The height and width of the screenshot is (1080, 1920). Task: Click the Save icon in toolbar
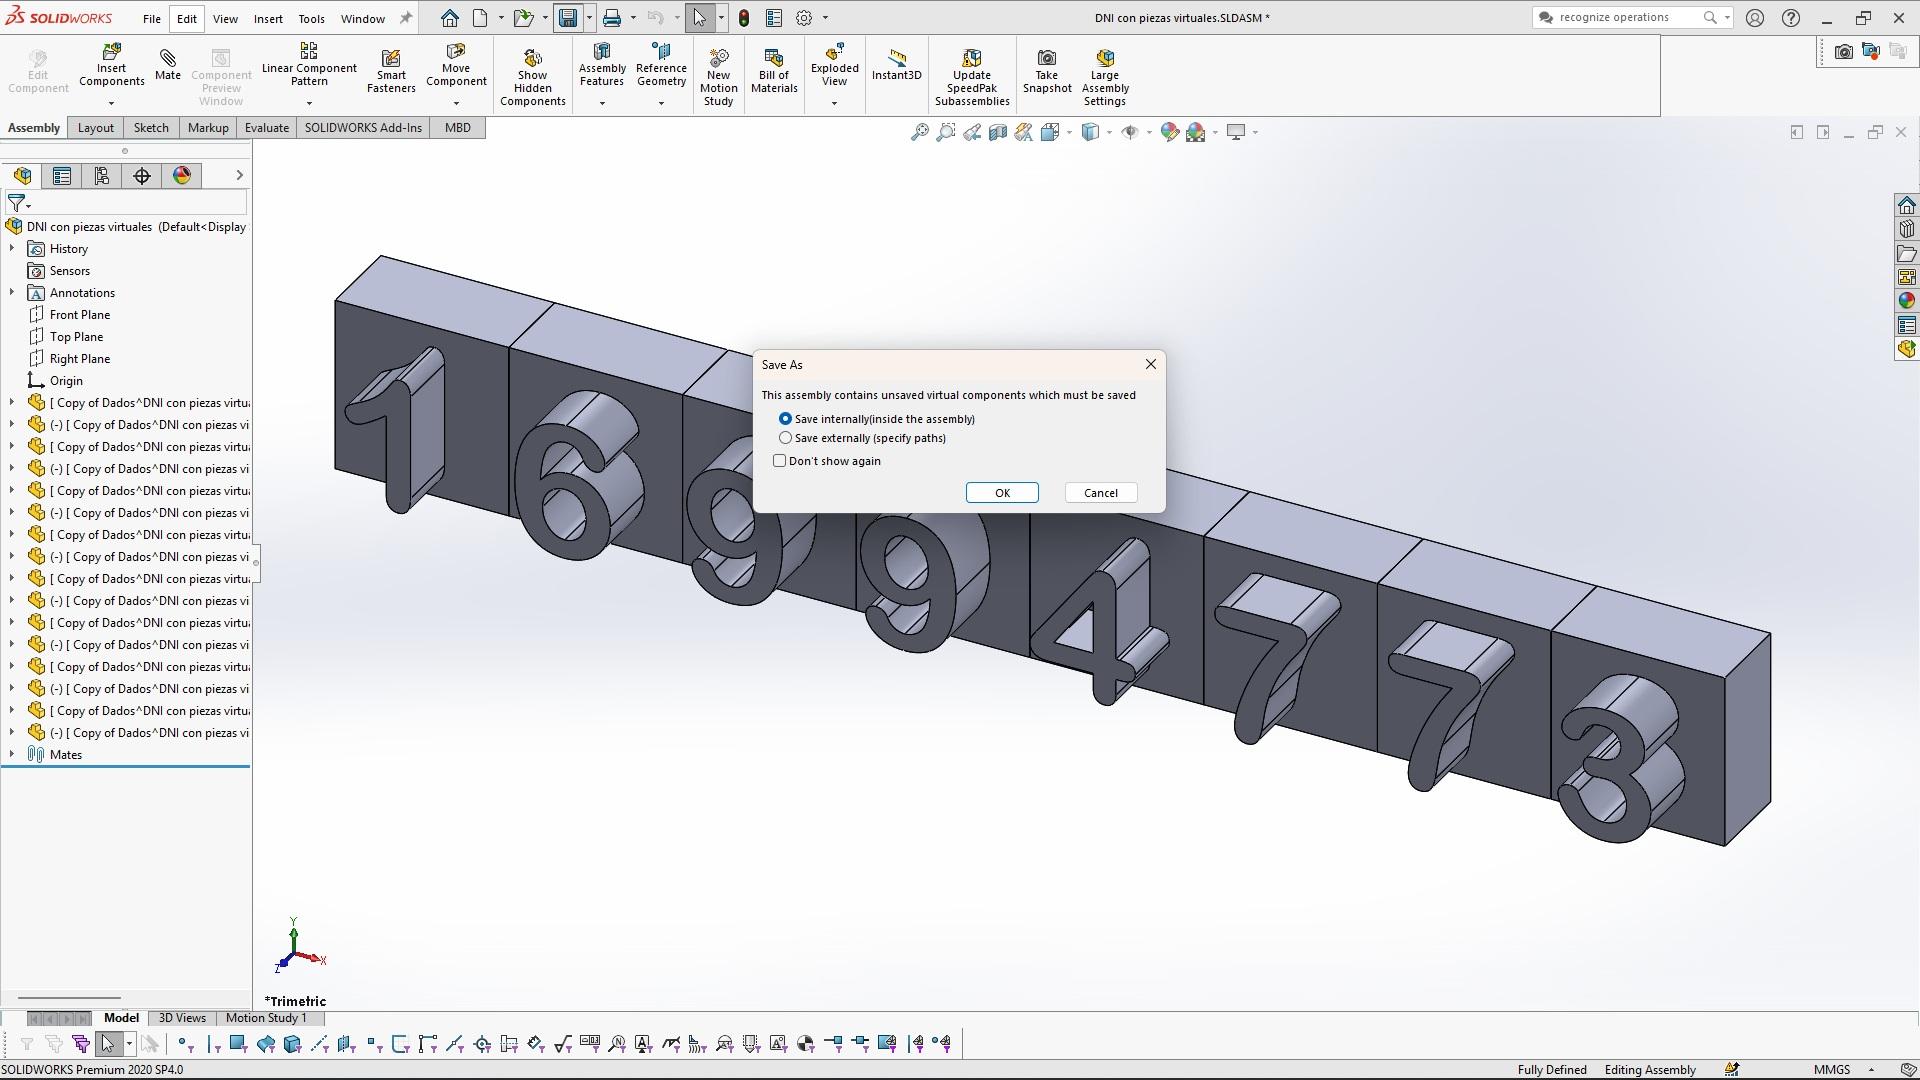point(568,18)
